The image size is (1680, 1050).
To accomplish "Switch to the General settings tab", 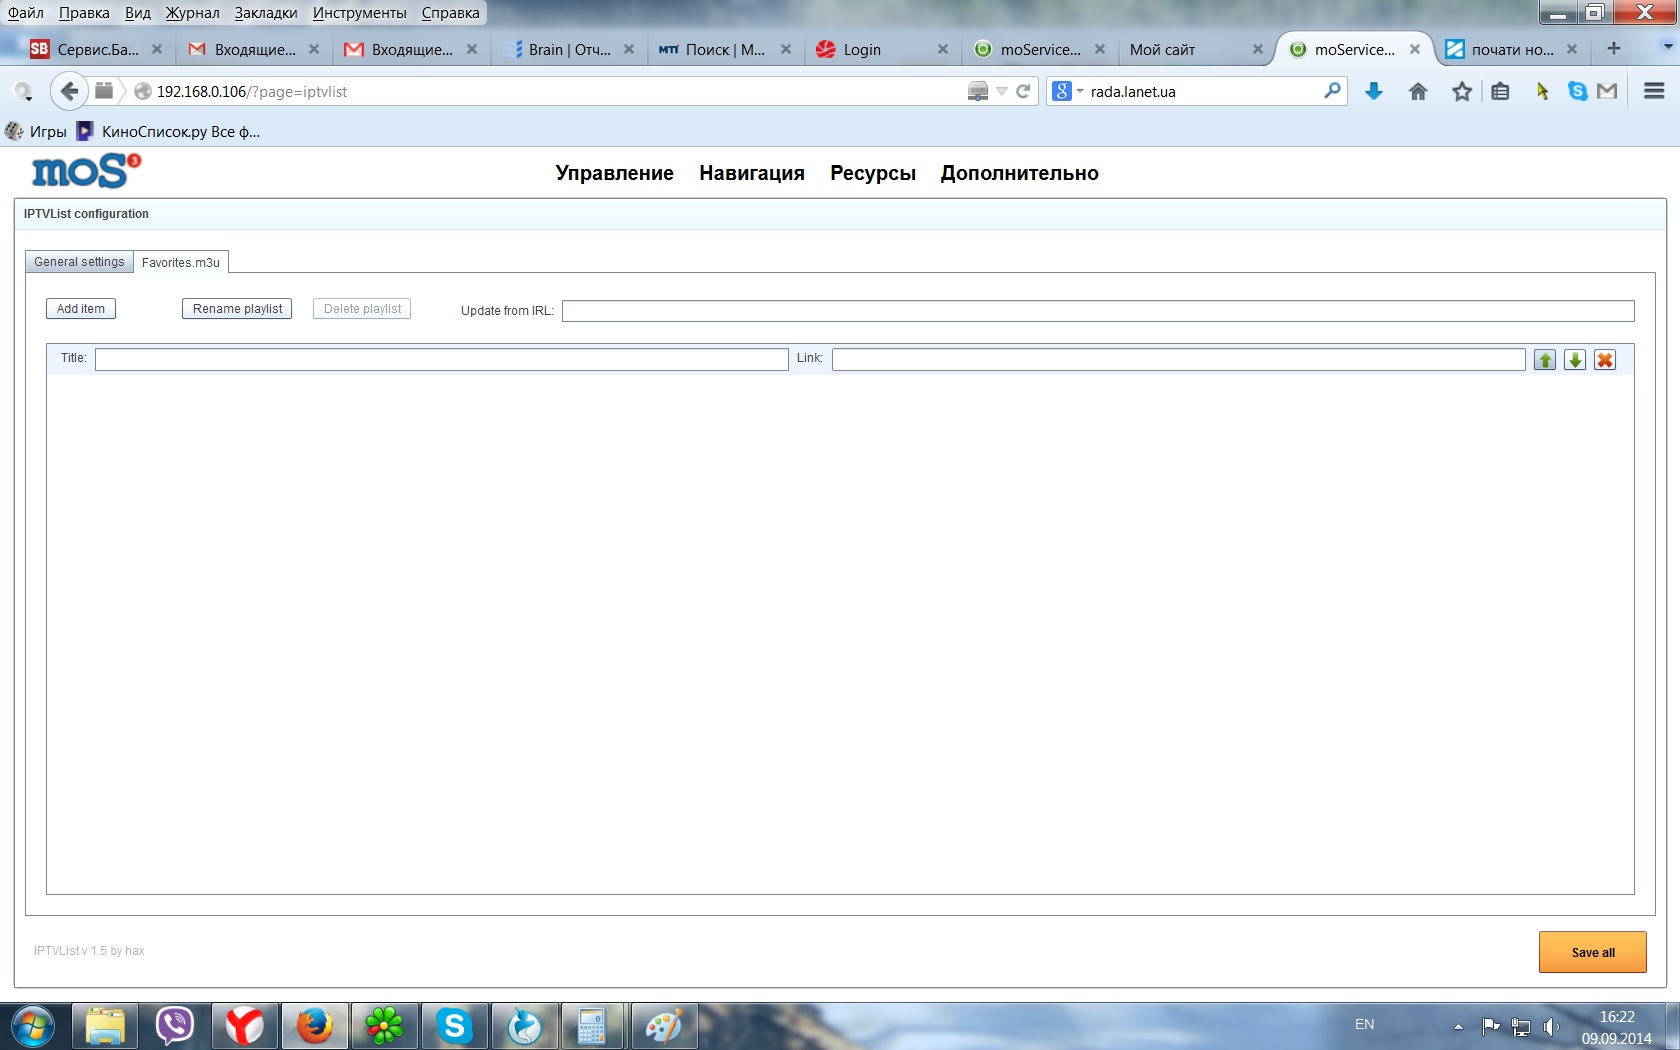I will pos(79,262).
